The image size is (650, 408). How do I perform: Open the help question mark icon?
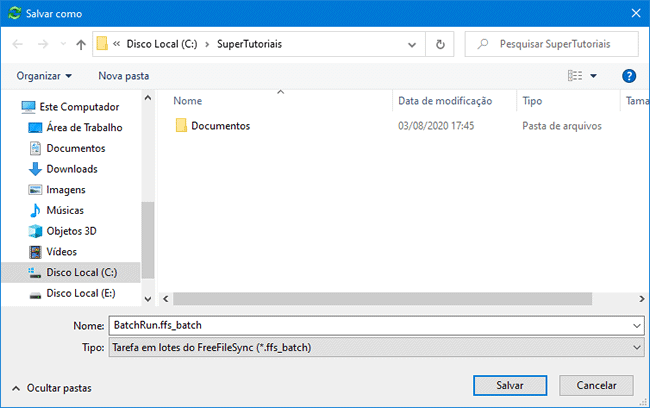point(629,76)
